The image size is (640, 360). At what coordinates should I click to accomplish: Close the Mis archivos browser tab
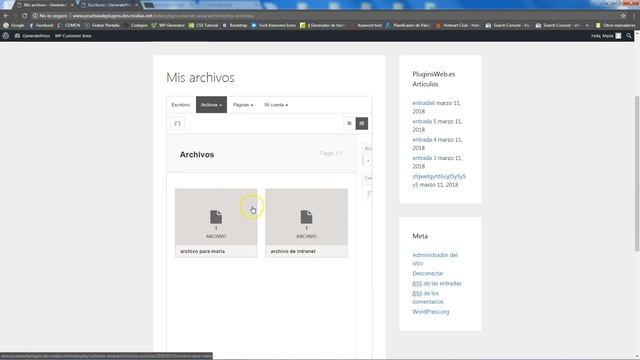point(72,5)
